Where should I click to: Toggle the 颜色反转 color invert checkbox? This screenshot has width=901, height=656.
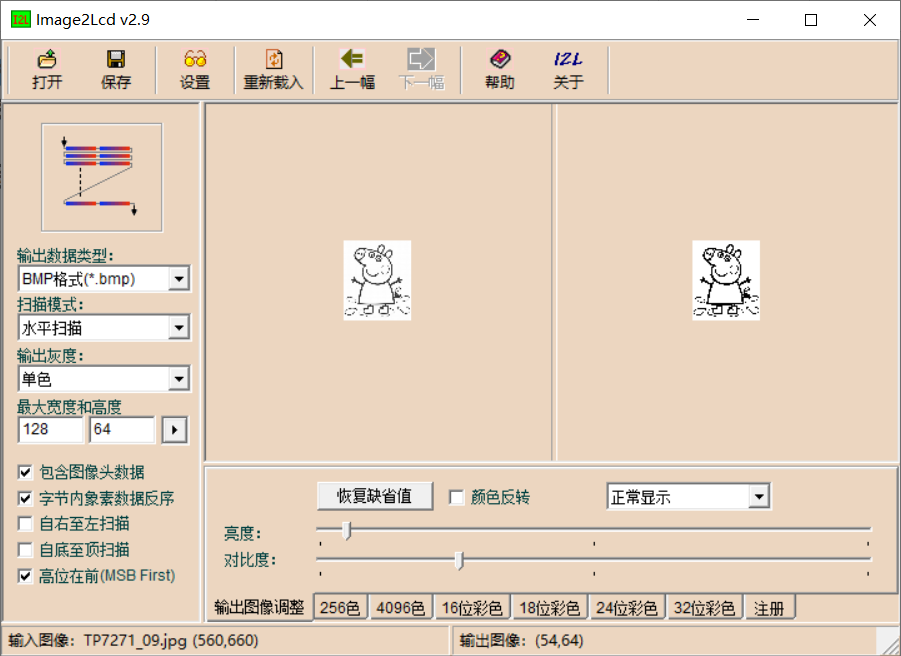pyautogui.click(x=455, y=496)
